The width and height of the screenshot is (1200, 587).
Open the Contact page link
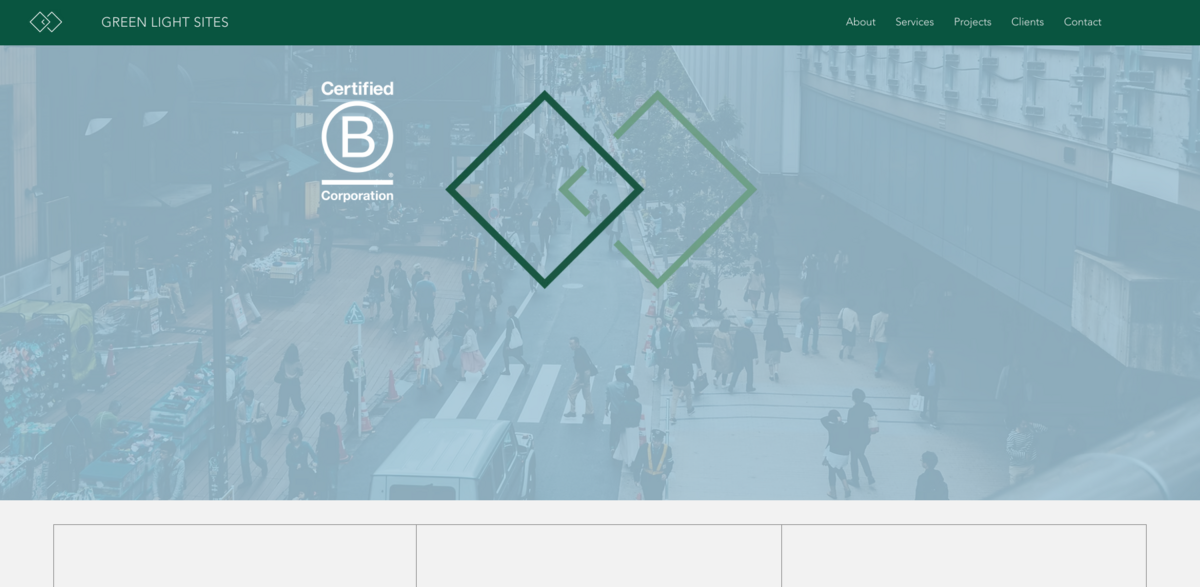(x=1082, y=22)
